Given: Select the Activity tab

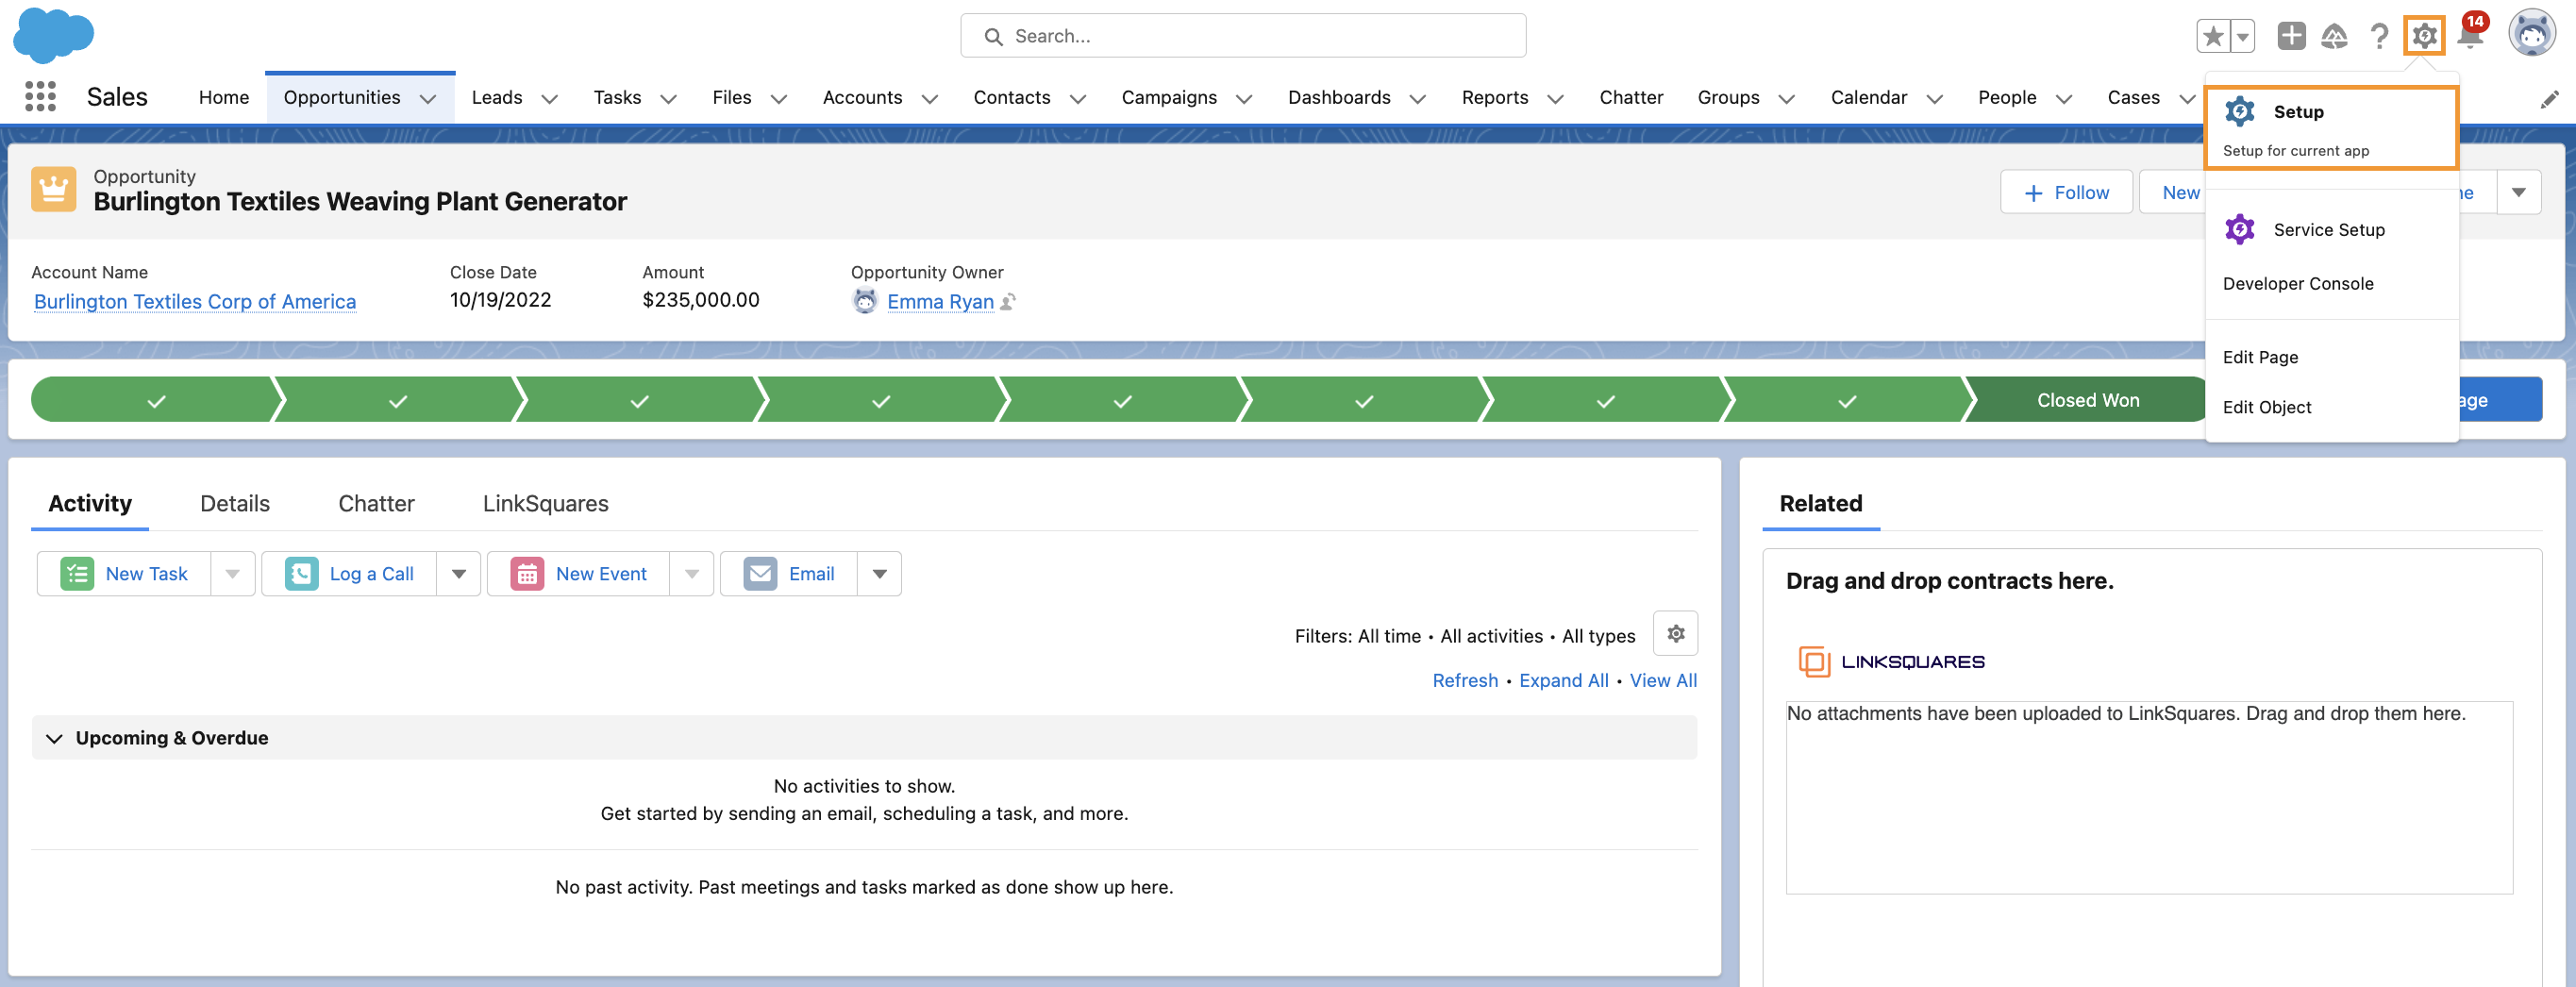Looking at the screenshot, I should [x=90, y=503].
